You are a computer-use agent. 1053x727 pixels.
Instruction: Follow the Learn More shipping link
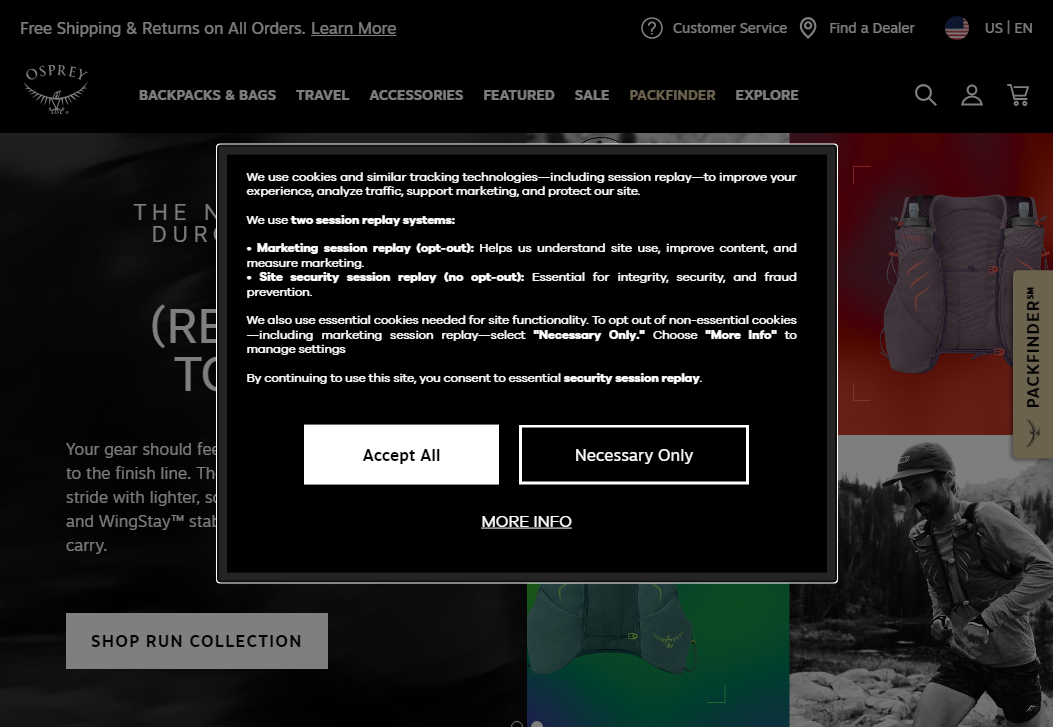pos(353,28)
